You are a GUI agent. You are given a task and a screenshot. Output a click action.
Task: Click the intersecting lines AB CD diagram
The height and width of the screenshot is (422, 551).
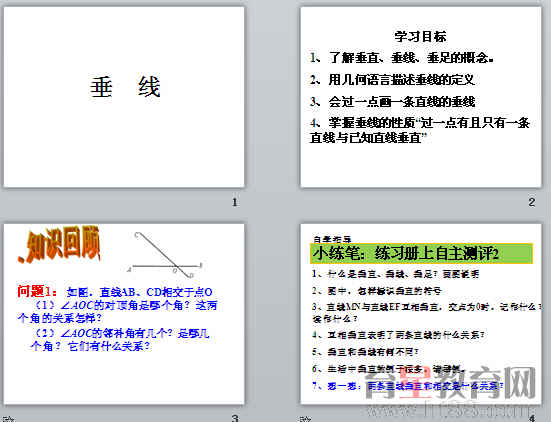point(165,255)
